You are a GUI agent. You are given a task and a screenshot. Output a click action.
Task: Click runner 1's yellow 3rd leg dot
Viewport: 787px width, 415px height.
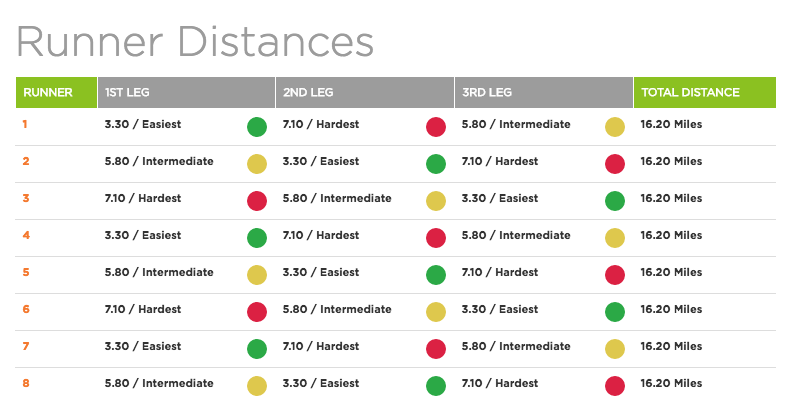(615, 127)
